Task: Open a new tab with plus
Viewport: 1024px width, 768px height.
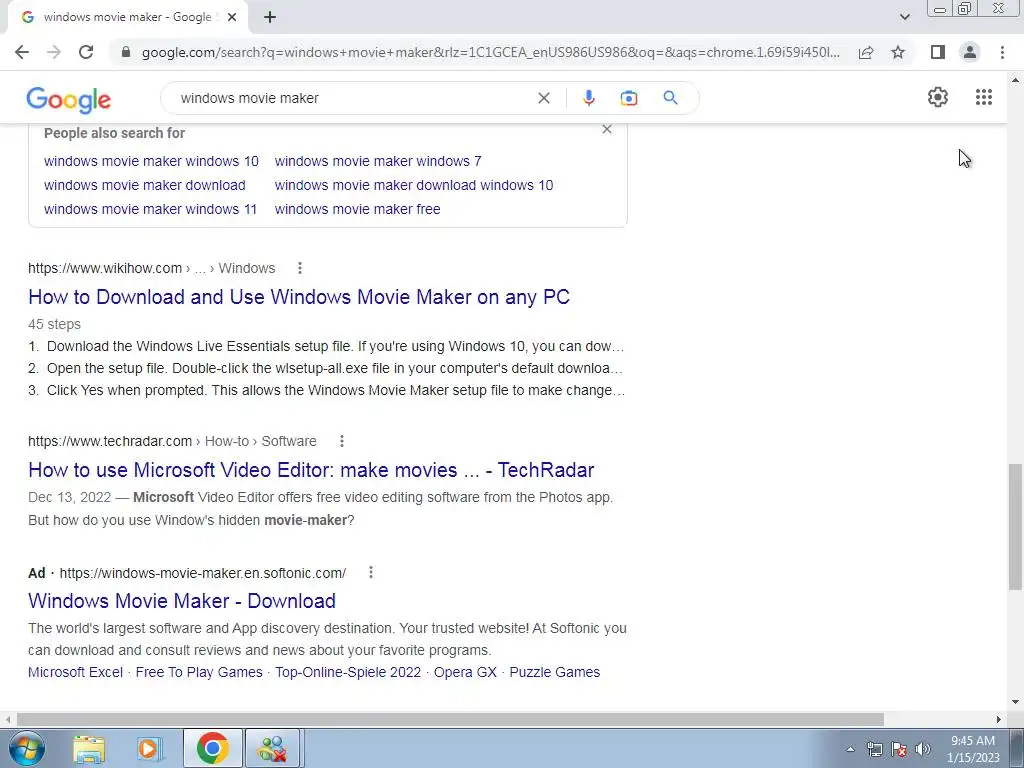Action: click(x=270, y=17)
